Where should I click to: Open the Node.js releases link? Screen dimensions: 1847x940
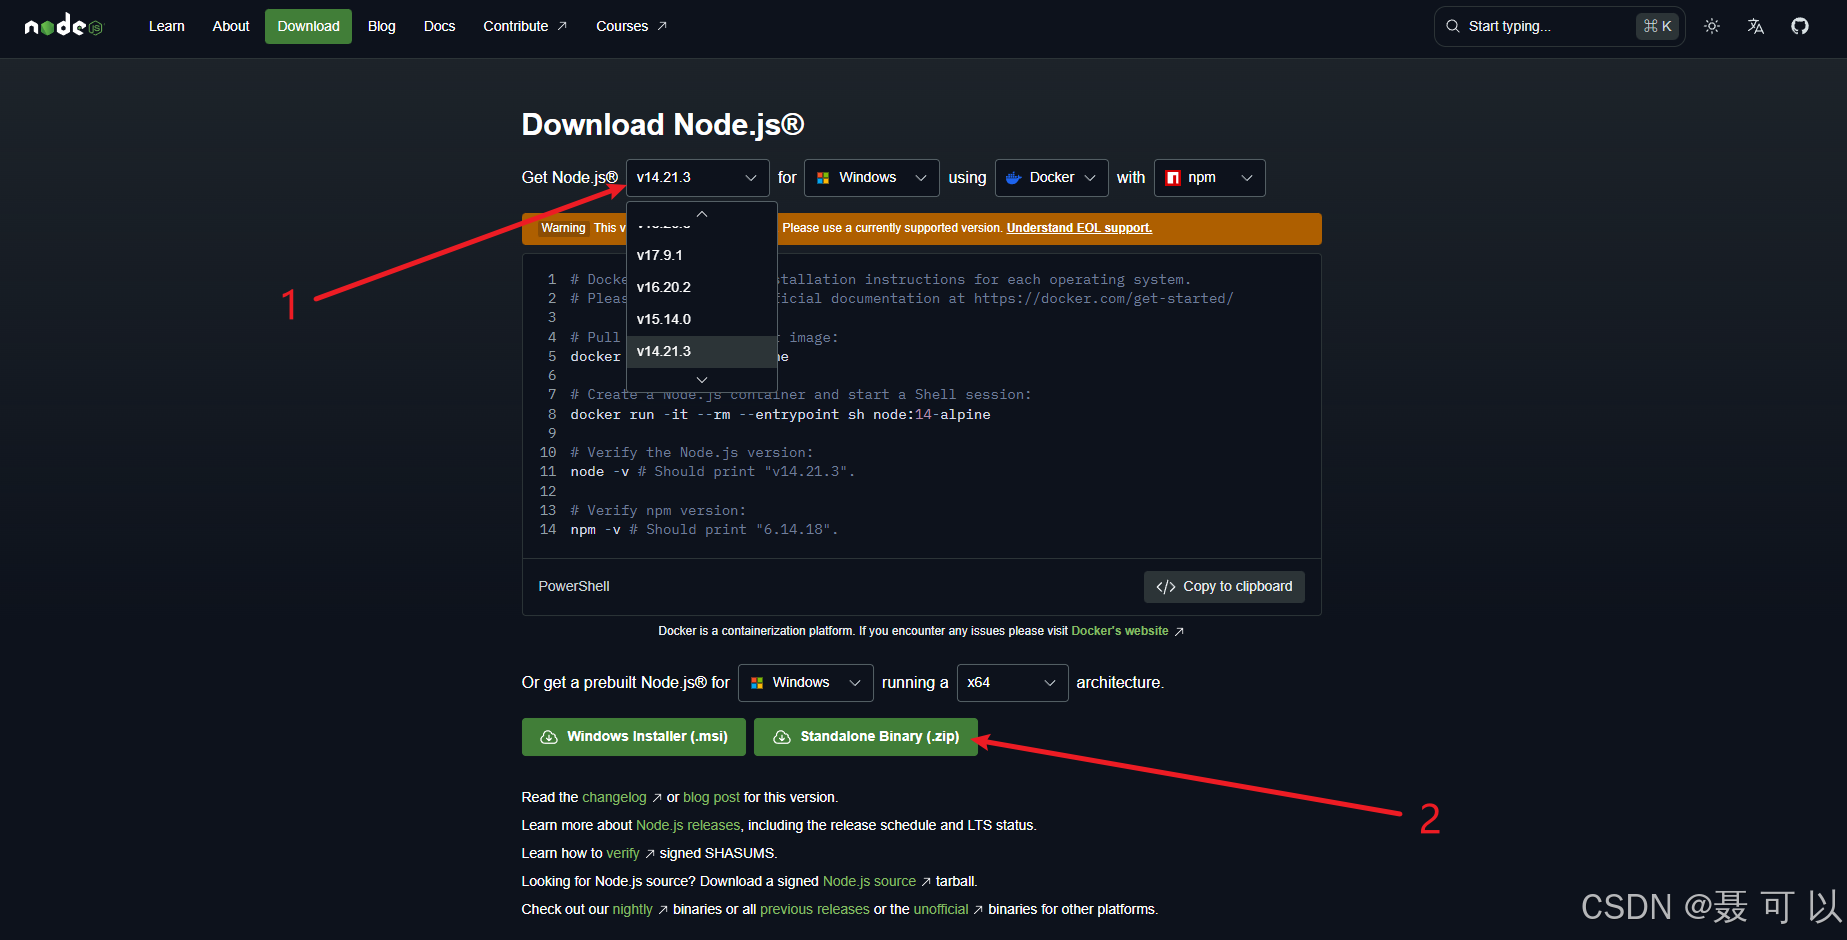pos(688,826)
